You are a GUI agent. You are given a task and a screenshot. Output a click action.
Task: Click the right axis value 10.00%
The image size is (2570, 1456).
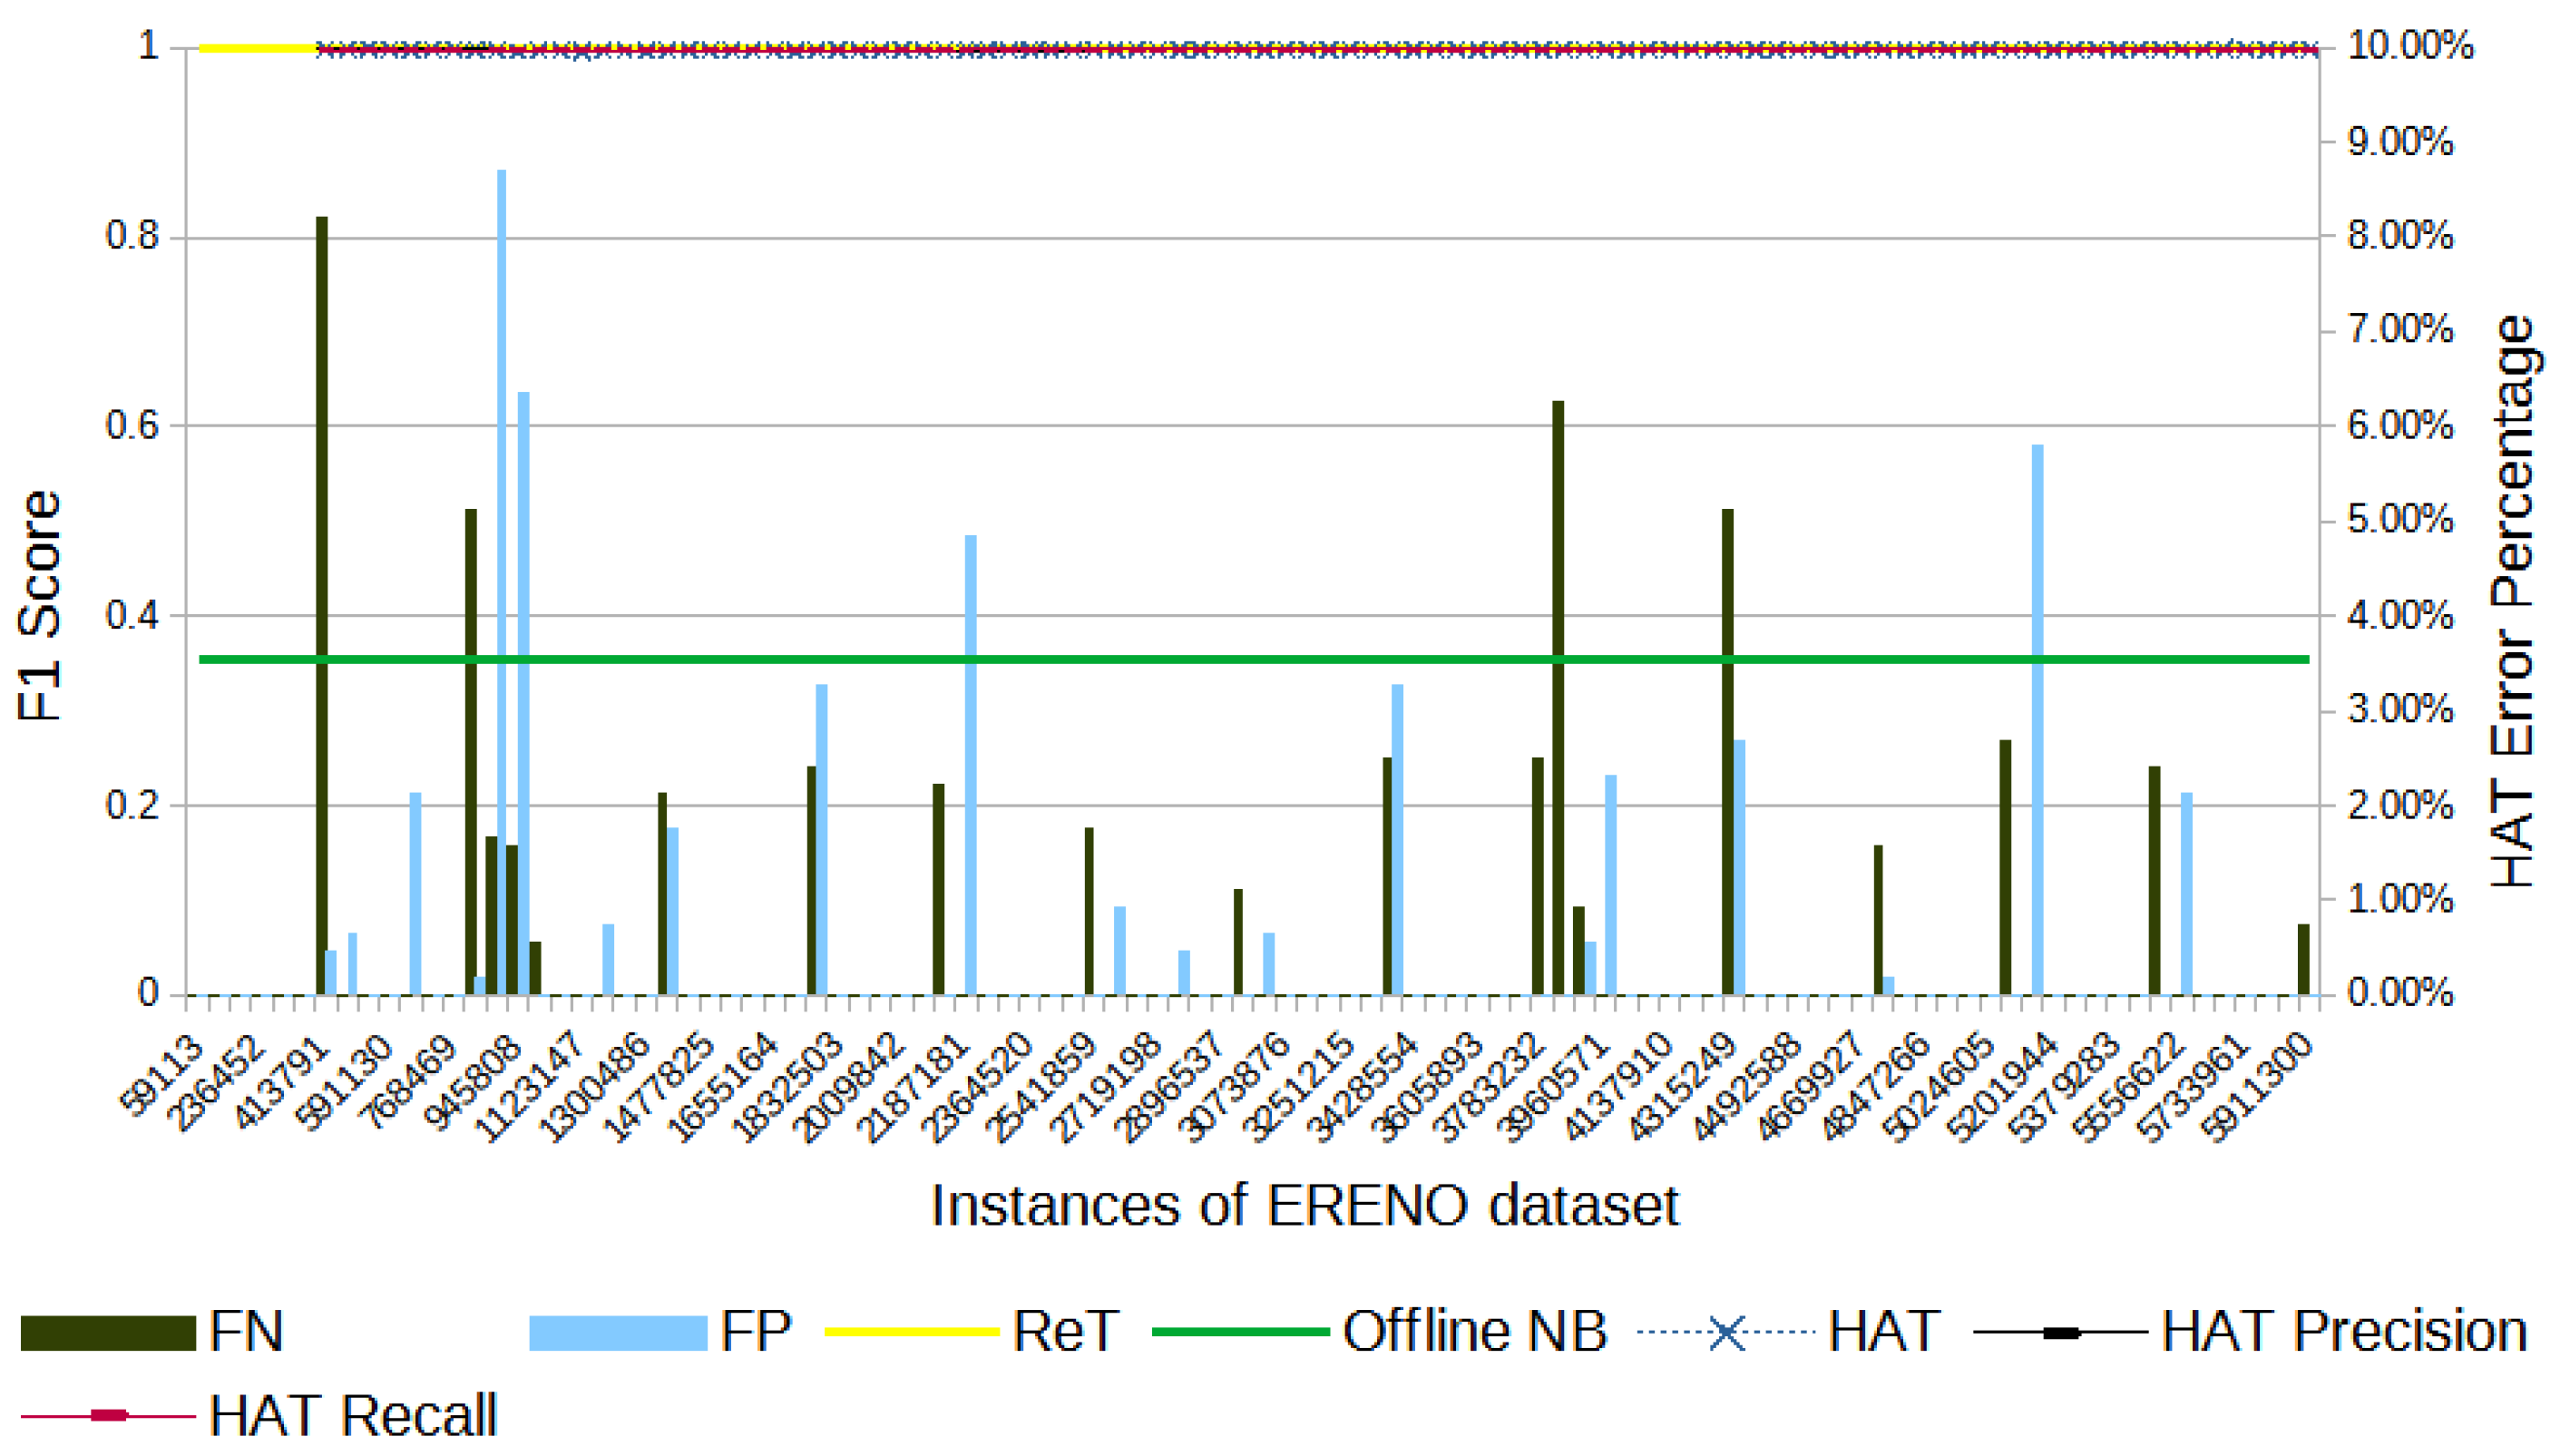click(2411, 46)
